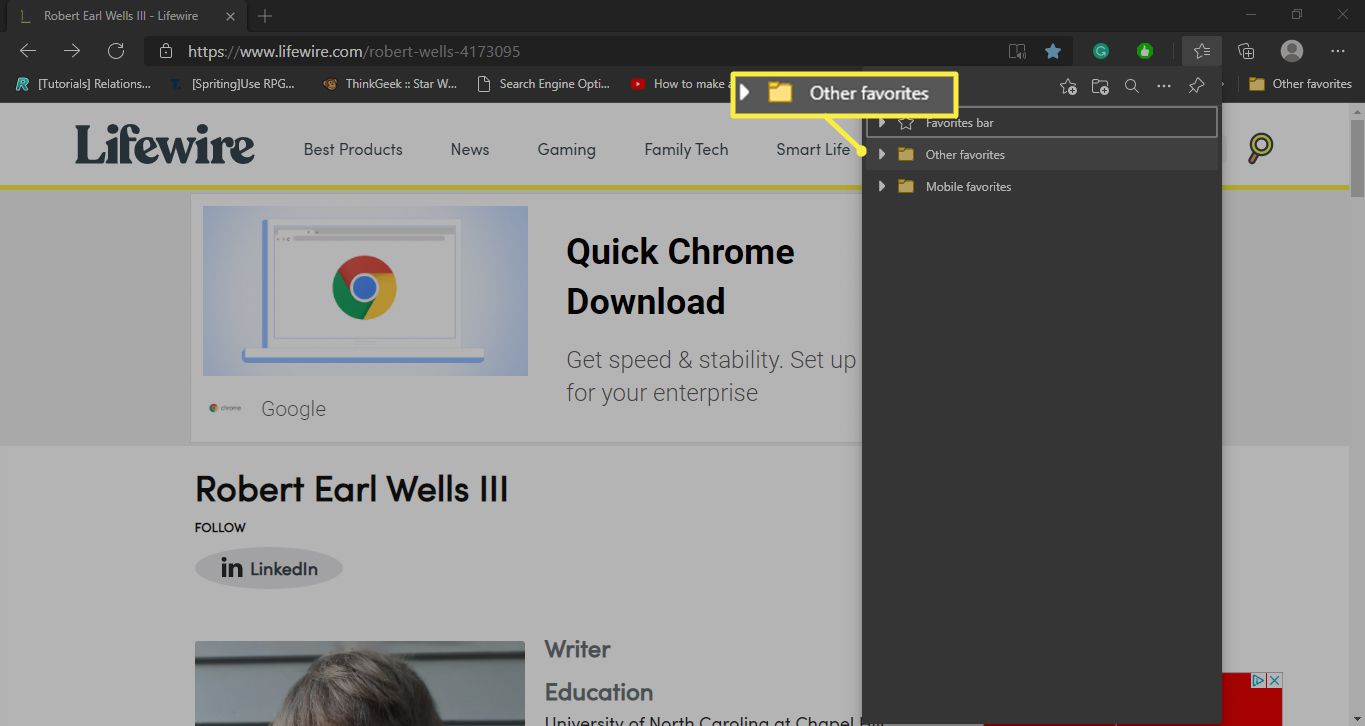
Task: Go back with the browser back arrow
Action: [28, 51]
